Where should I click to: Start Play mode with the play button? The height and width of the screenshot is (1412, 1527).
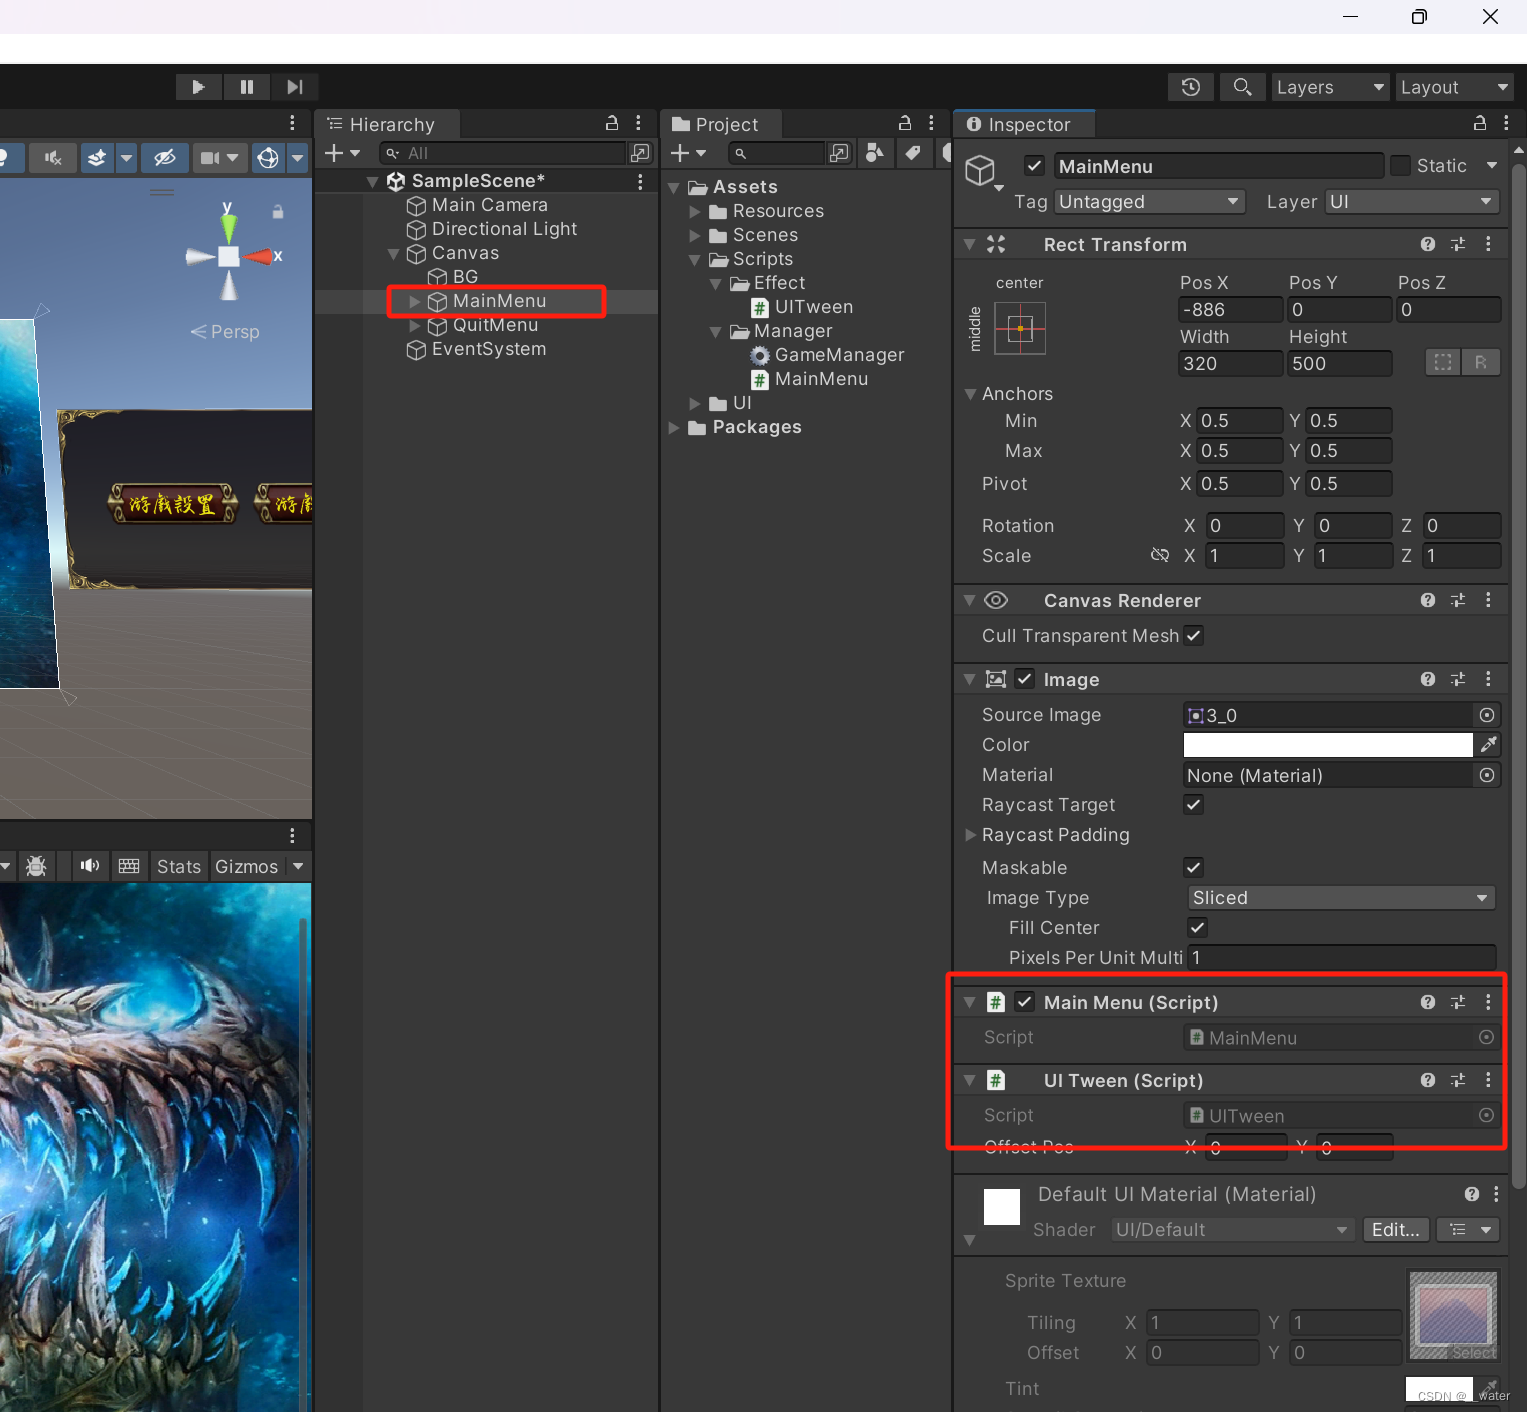pyautogui.click(x=198, y=87)
